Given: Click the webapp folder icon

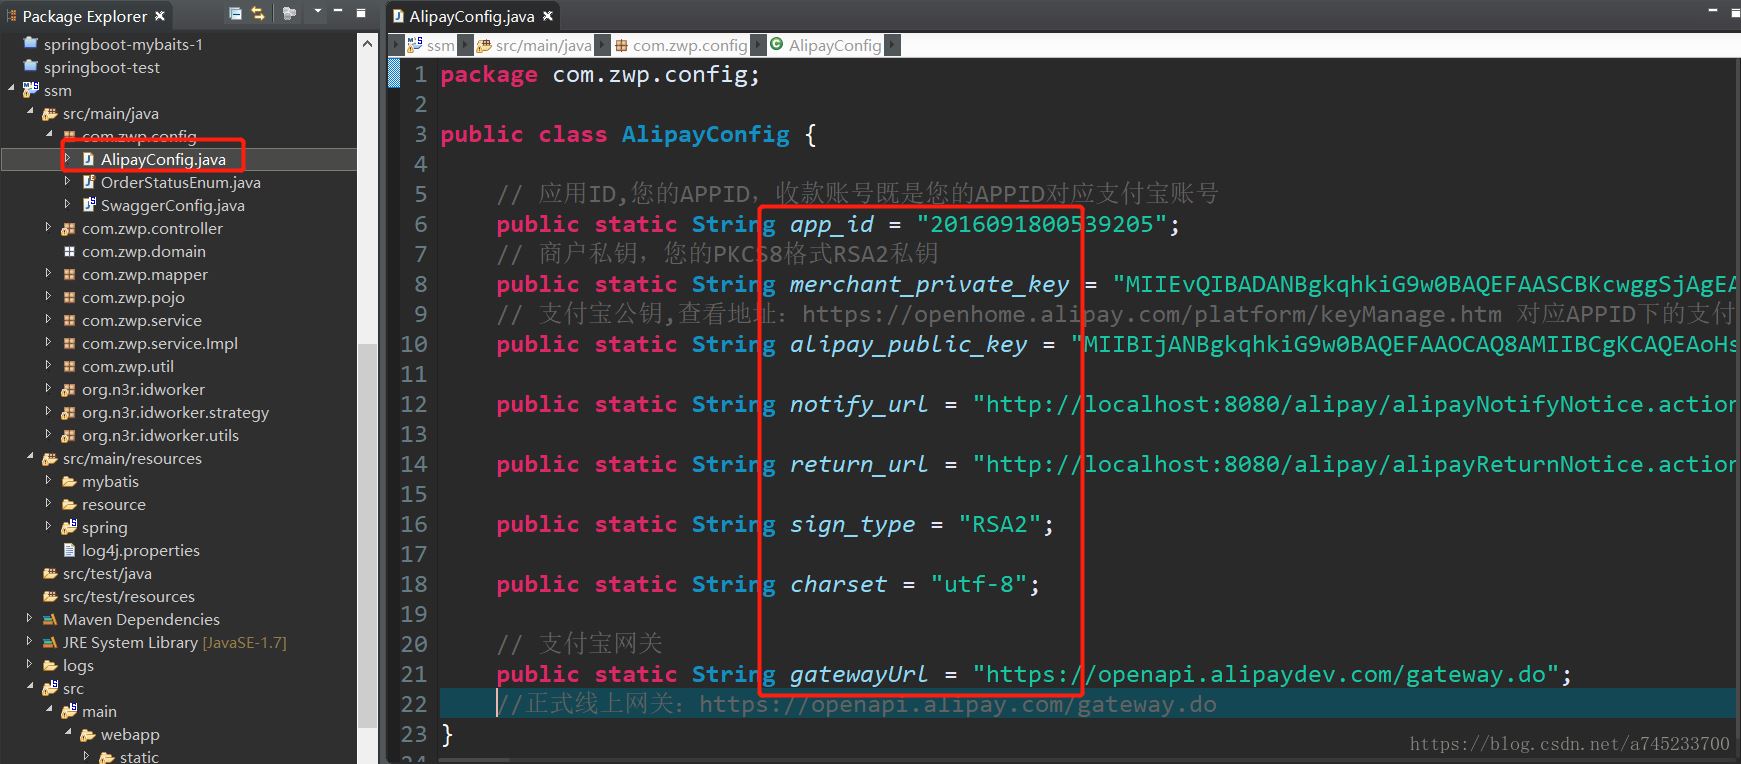Looking at the screenshot, I should point(88,734).
